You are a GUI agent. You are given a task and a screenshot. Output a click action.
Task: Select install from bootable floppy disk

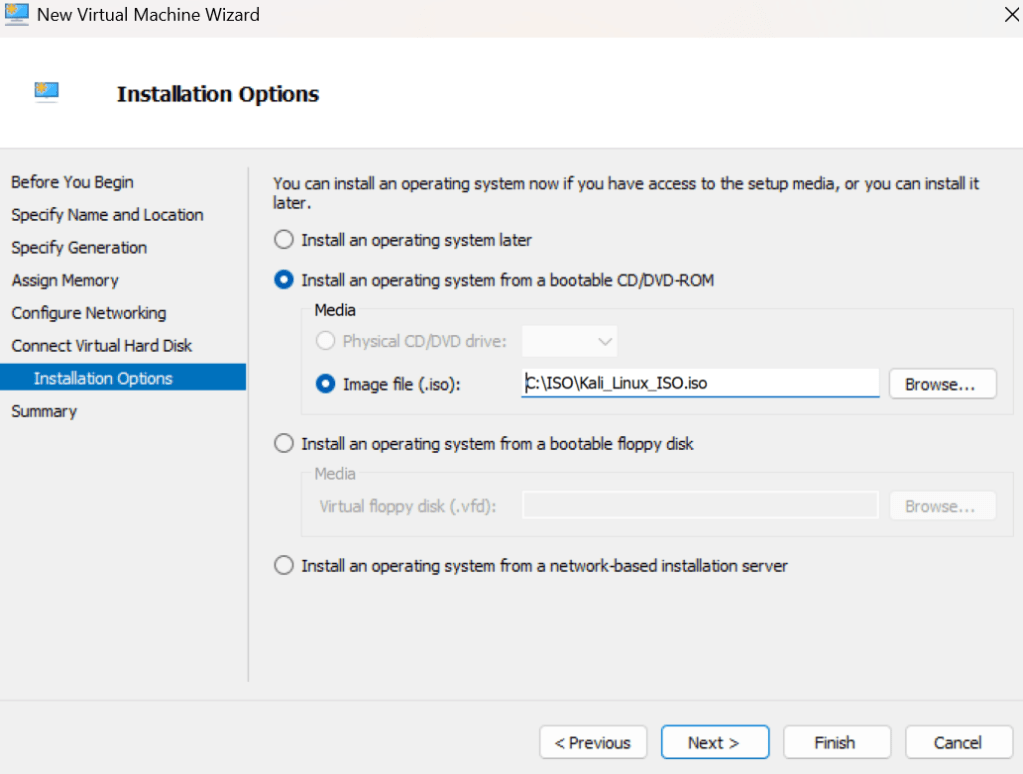(x=285, y=443)
